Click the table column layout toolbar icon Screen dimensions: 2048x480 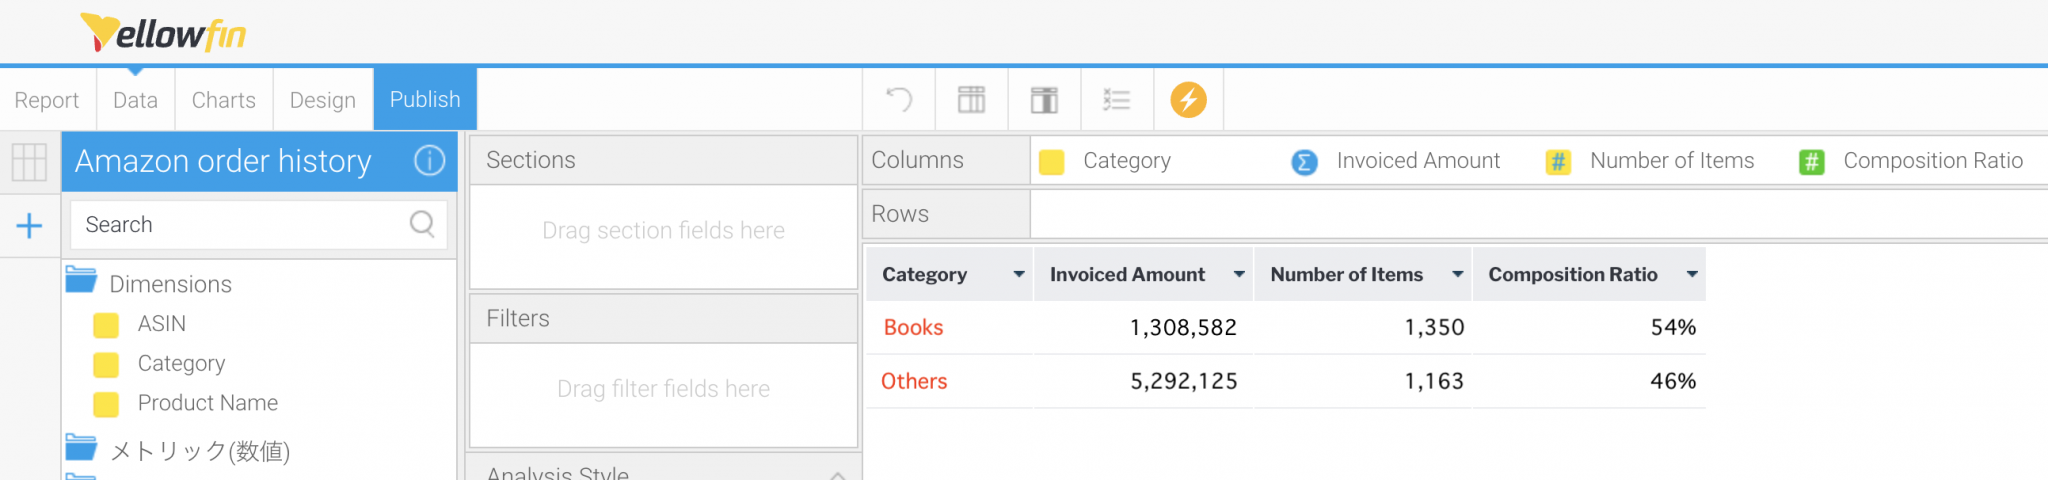coord(971,99)
